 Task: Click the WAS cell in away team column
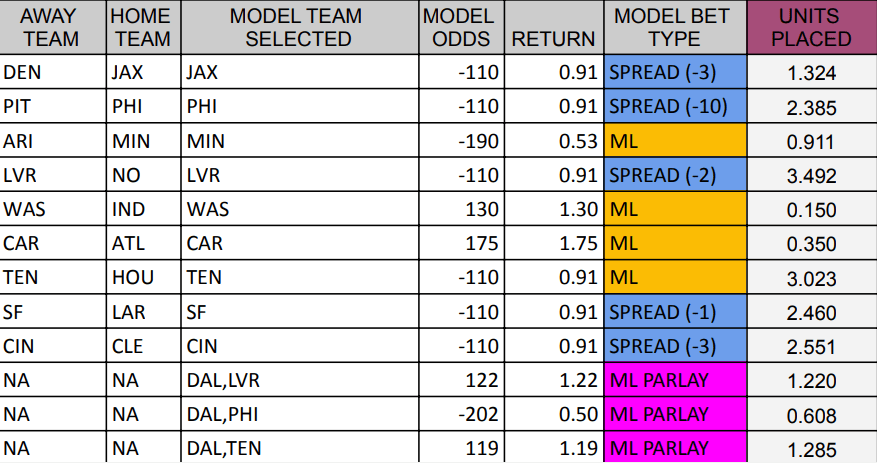[51, 209]
